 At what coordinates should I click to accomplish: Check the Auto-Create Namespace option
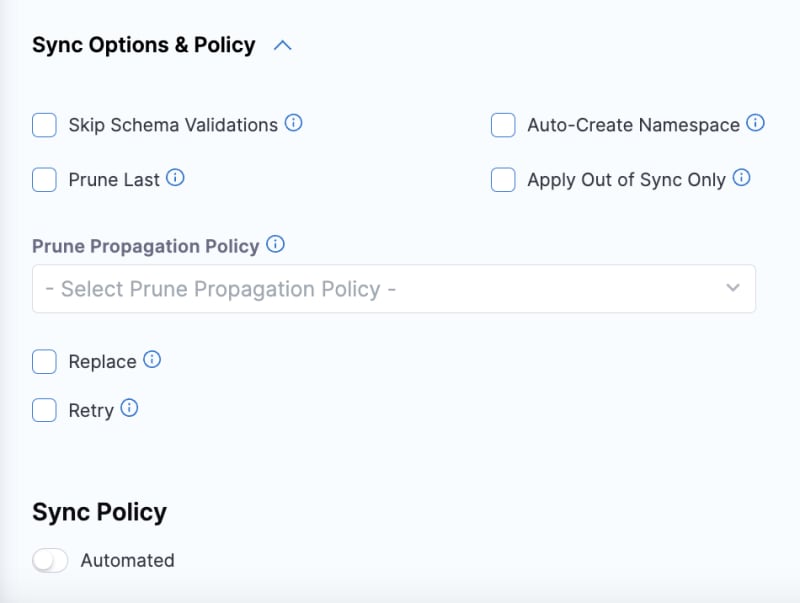(x=502, y=125)
